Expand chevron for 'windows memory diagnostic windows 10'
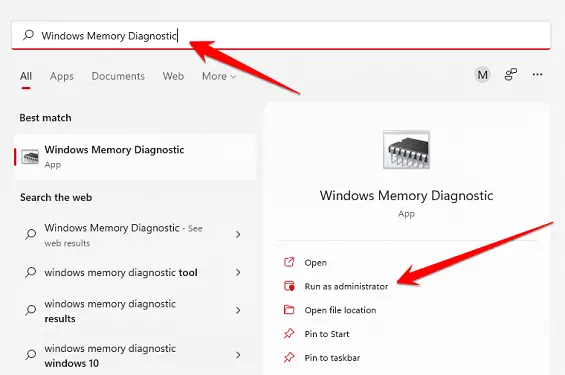565x375 pixels. pyautogui.click(x=238, y=355)
